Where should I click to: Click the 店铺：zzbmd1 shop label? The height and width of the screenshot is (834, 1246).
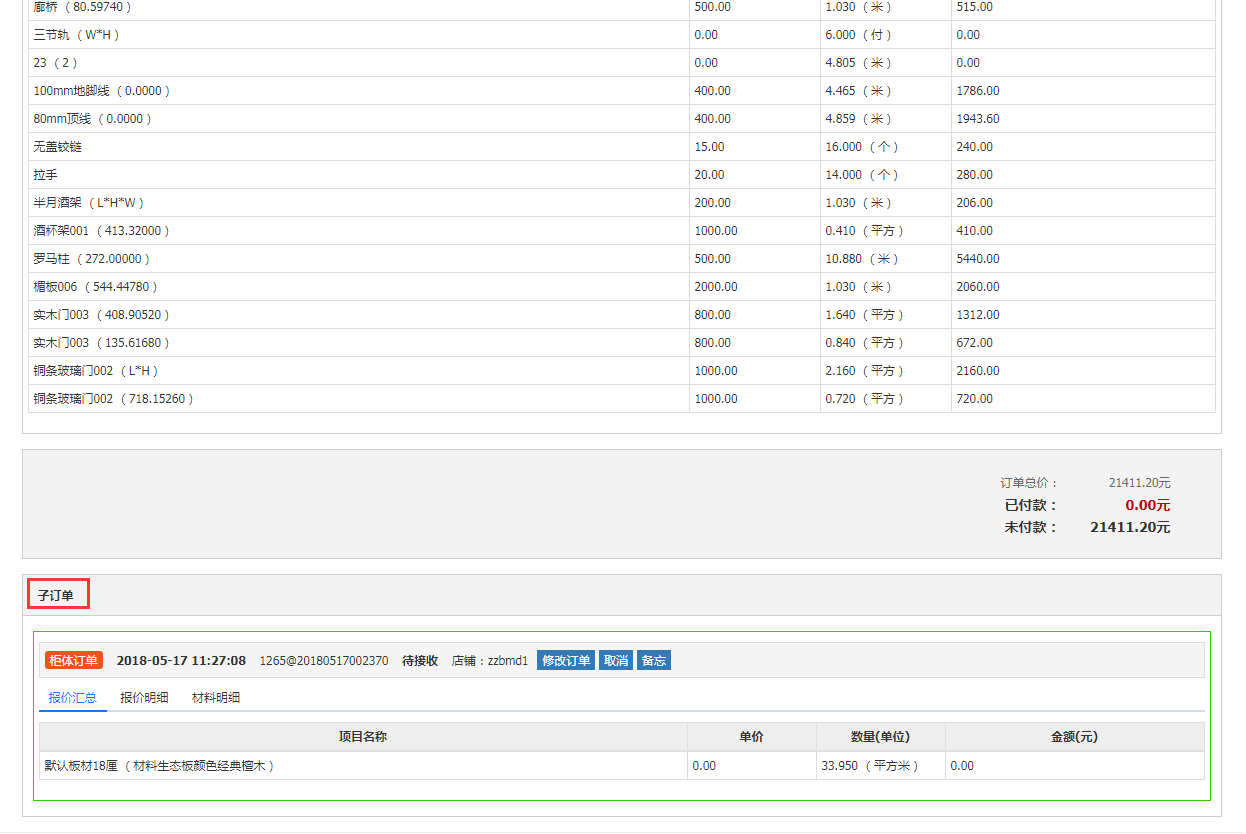click(x=490, y=661)
